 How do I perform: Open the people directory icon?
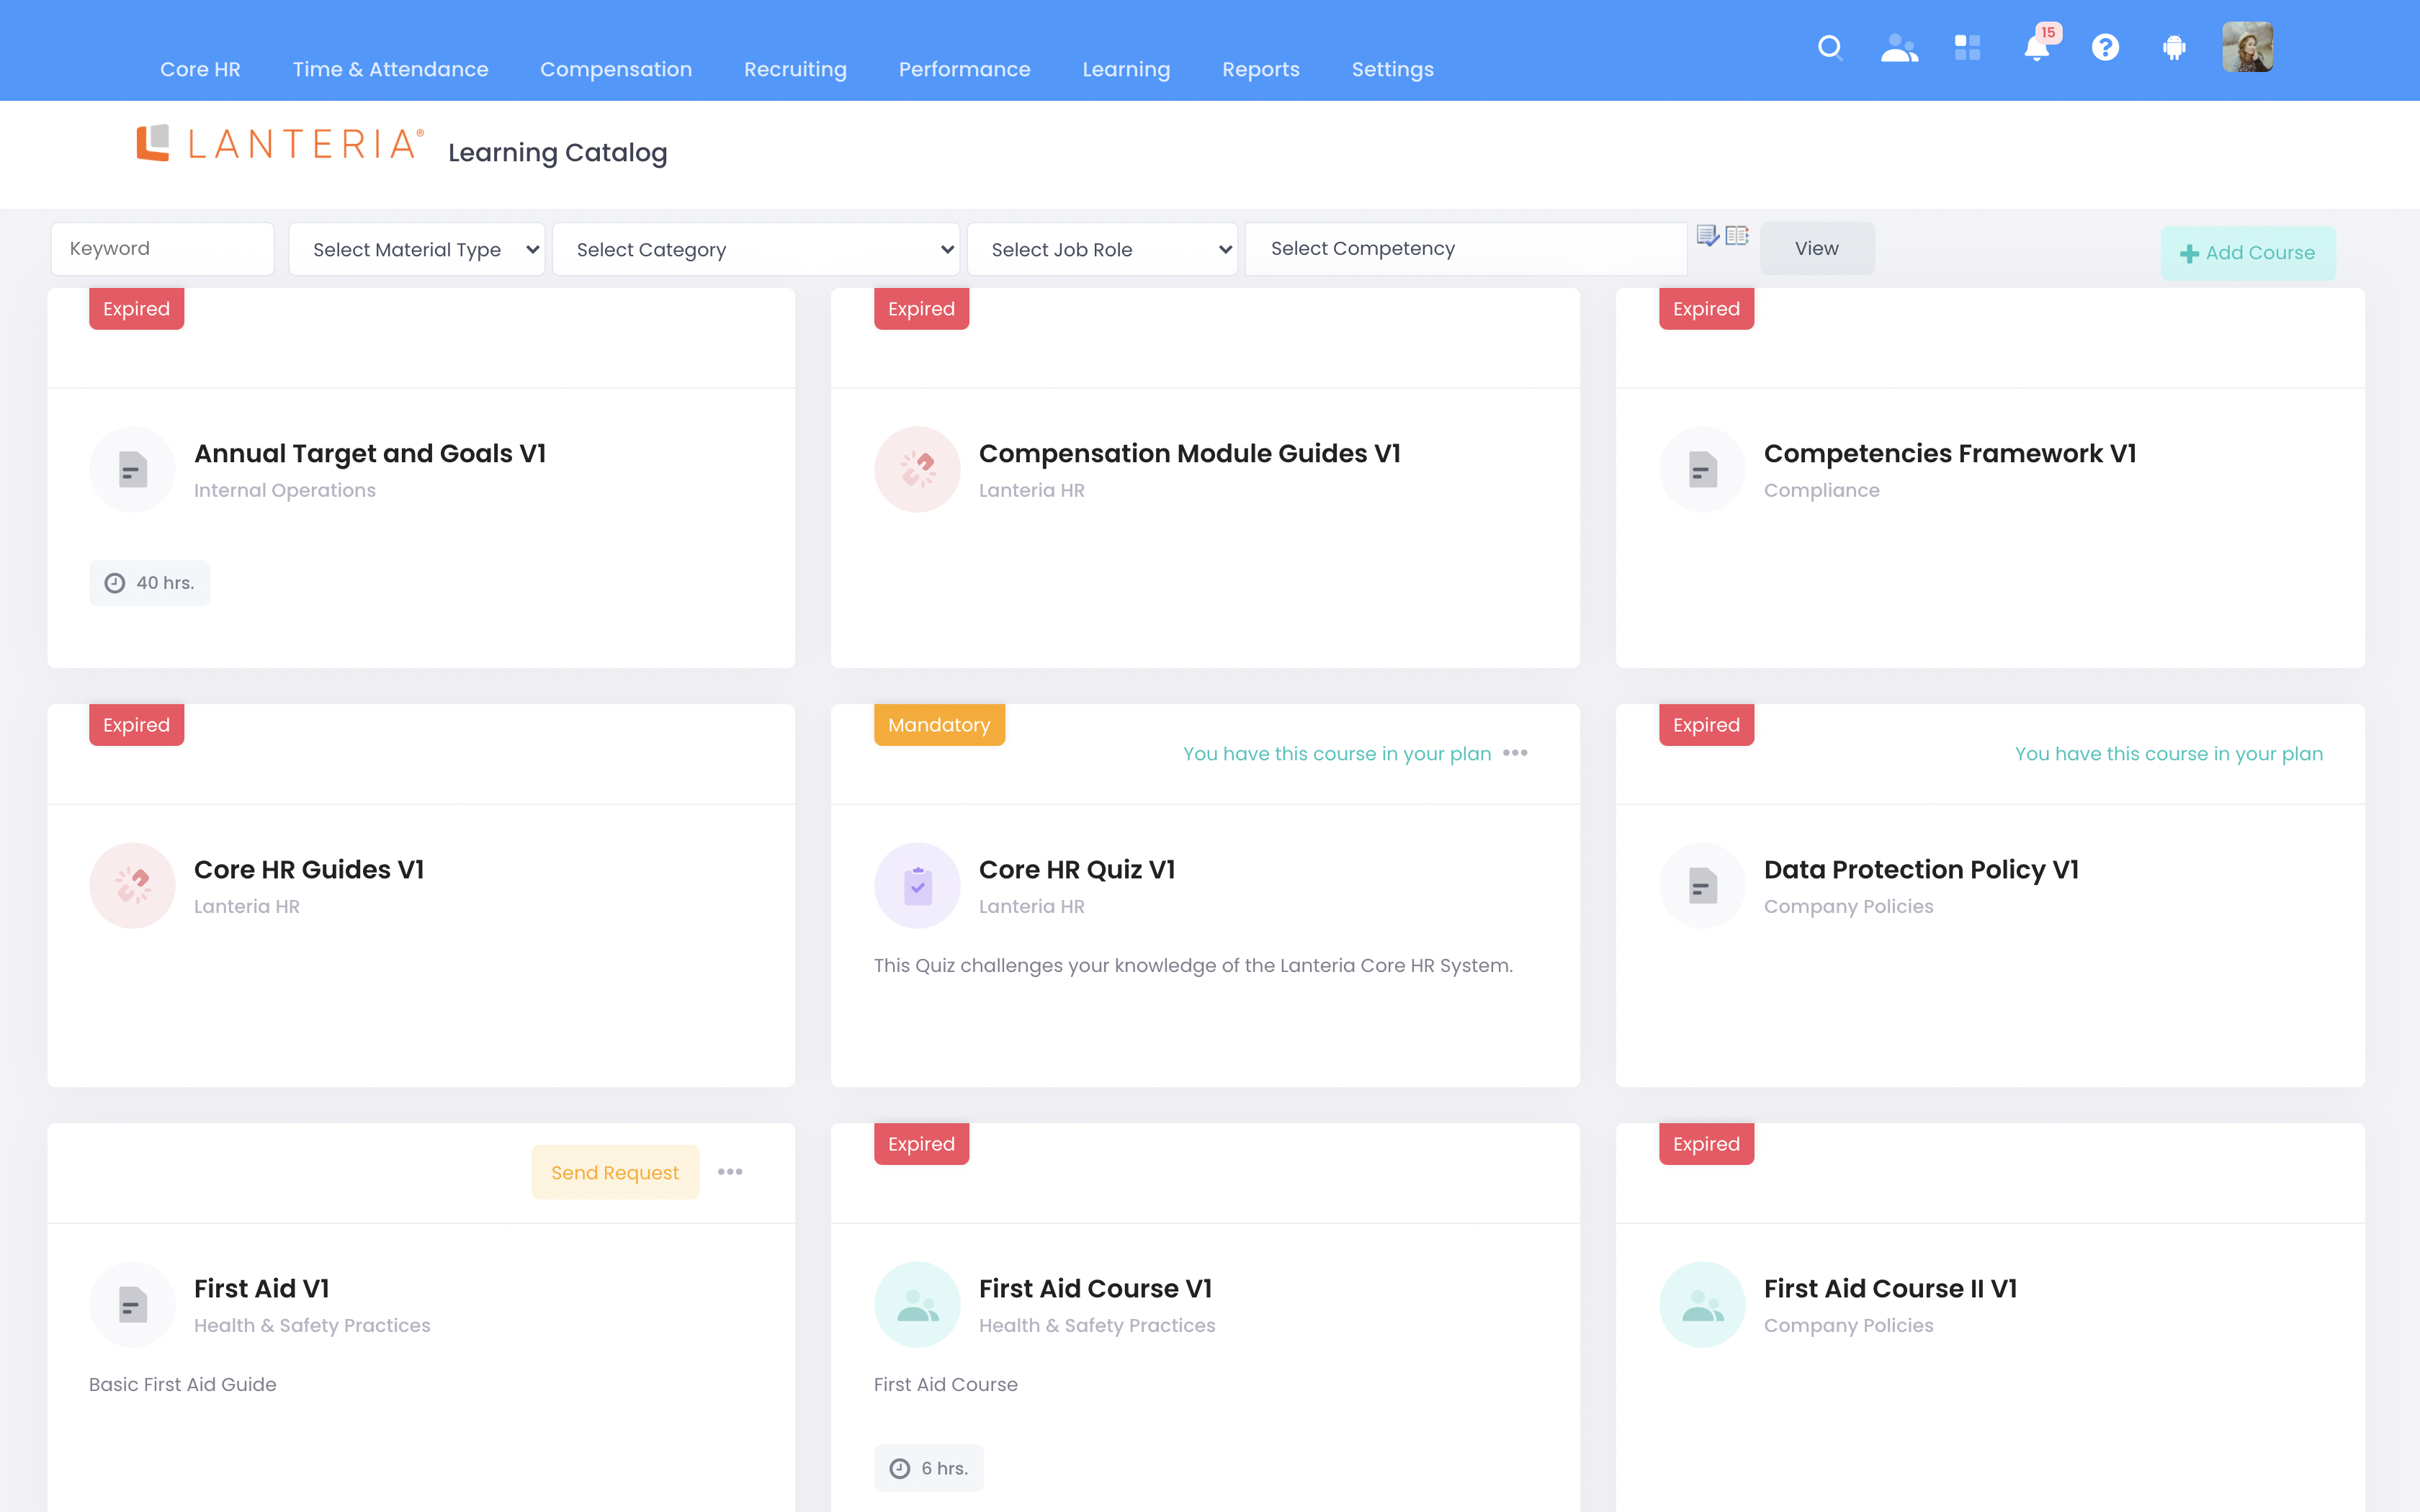(1899, 48)
